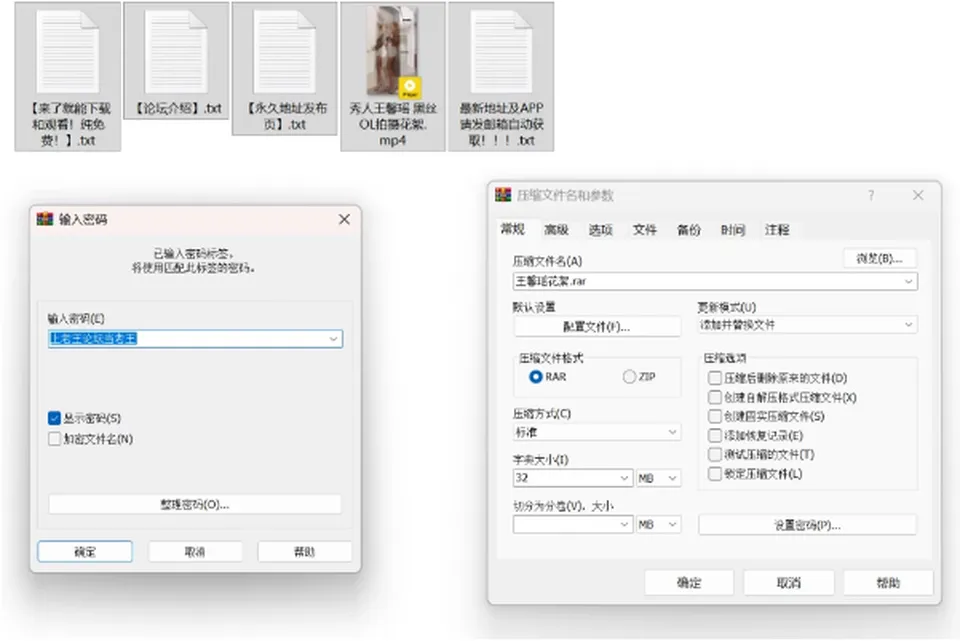The width and height of the screenshot is (960, 641).
Task: Click 取消 in the 压缩文件名和参数 dialog
Action: 789,583
